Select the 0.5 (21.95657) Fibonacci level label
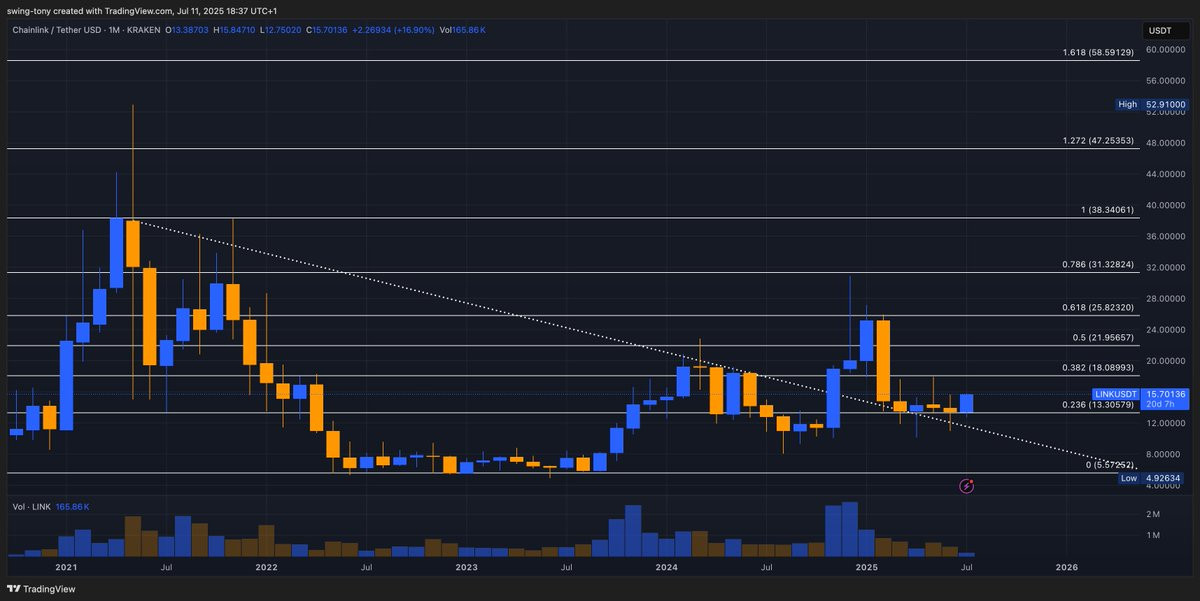Screen dimensions: 1200x601 tap(1102, 338)
